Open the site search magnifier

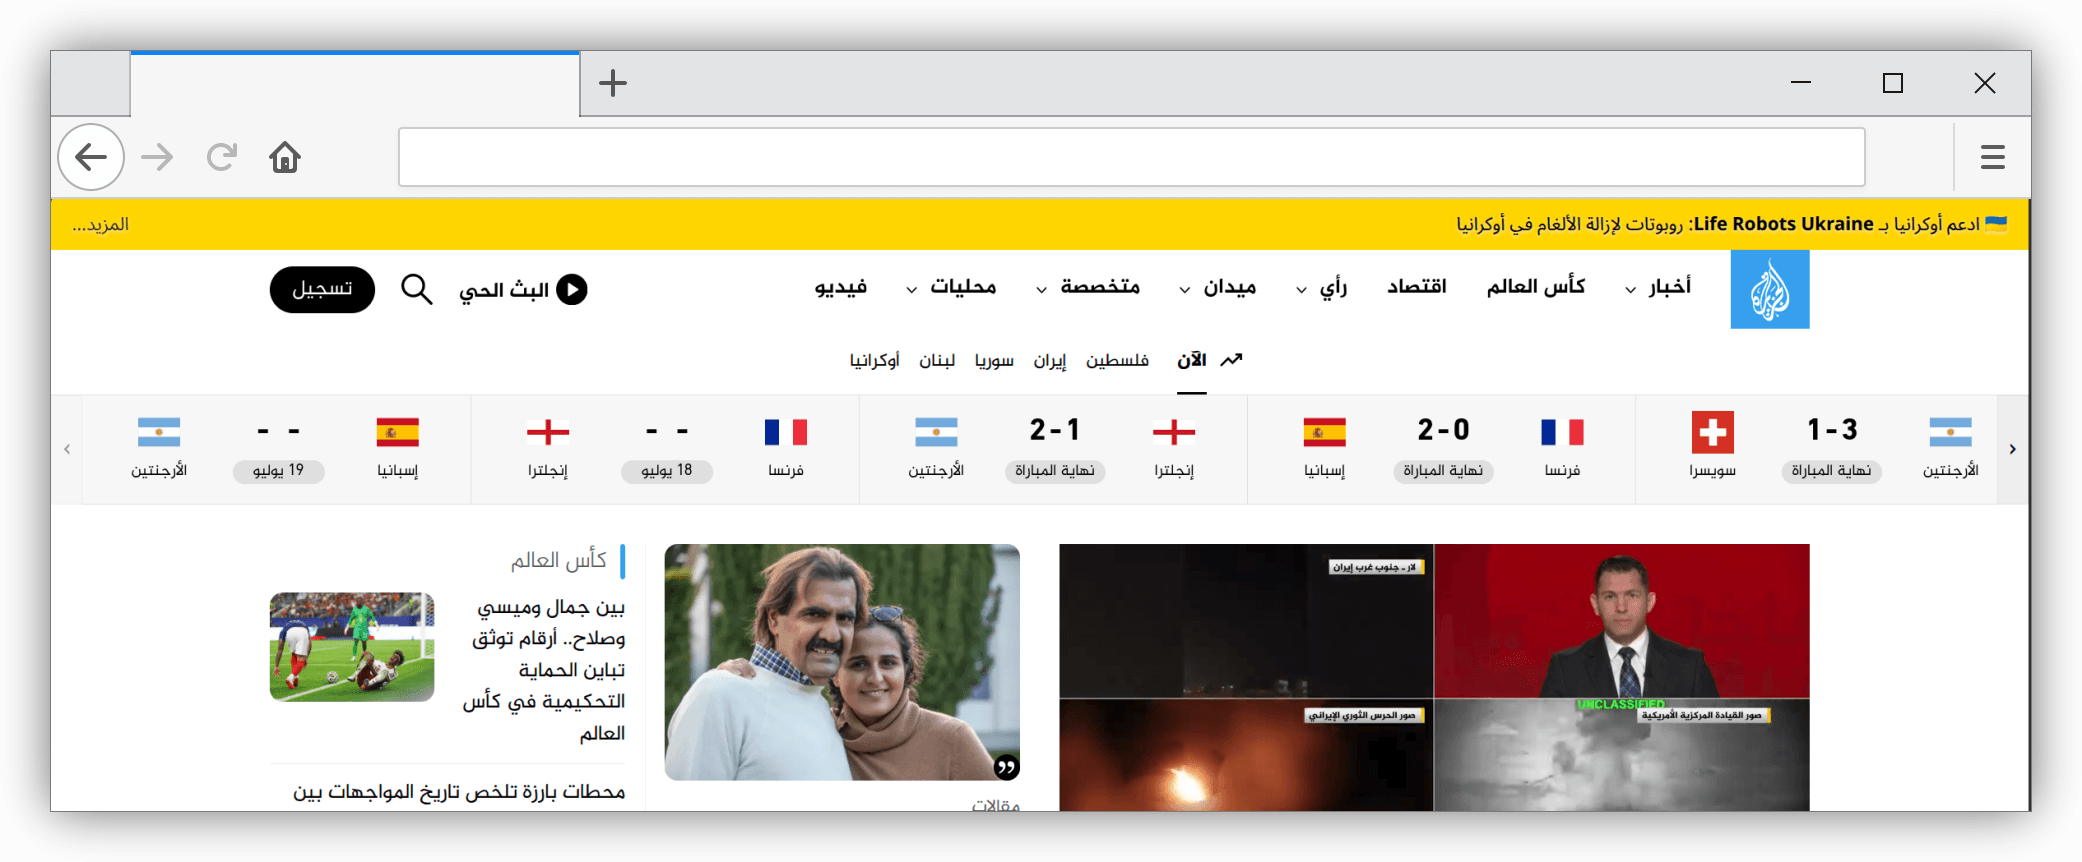tap(417, 290)
